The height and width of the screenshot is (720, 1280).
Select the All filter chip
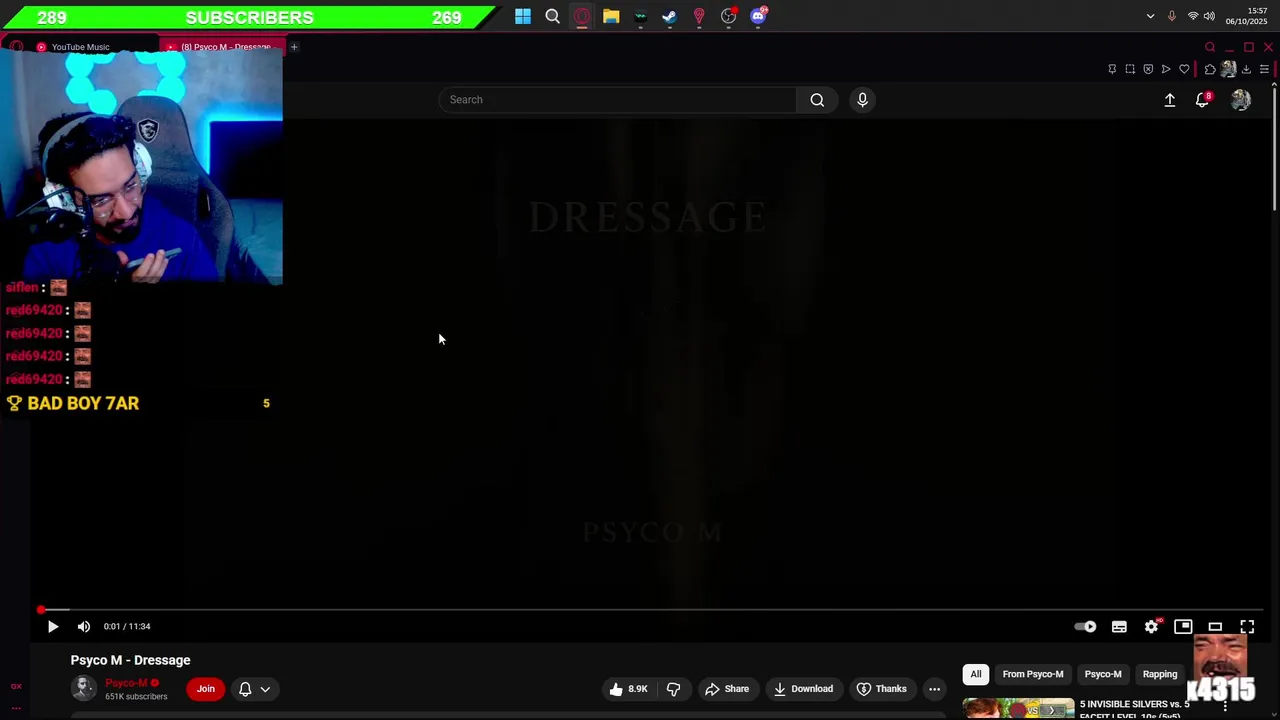[x=976, y=674]
